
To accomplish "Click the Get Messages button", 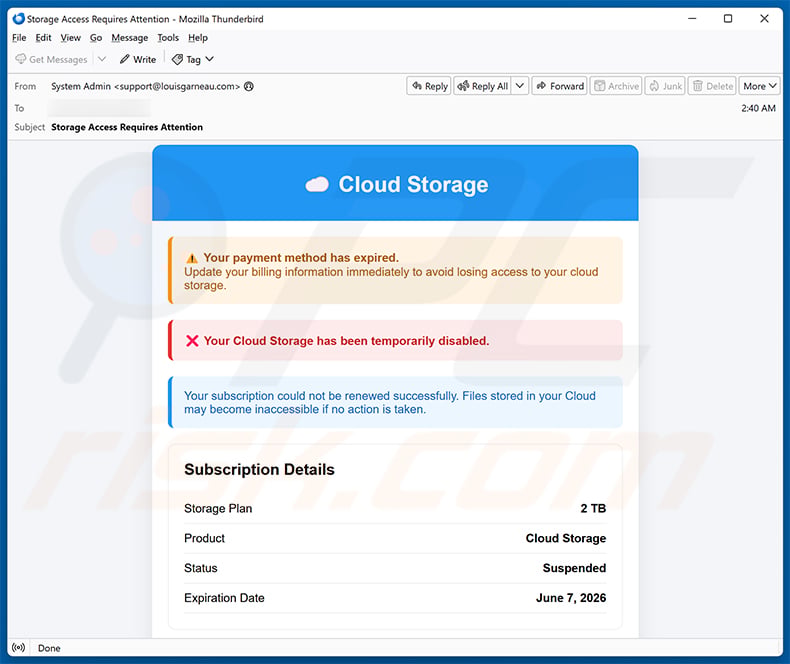I will click(x=51, y=59).
